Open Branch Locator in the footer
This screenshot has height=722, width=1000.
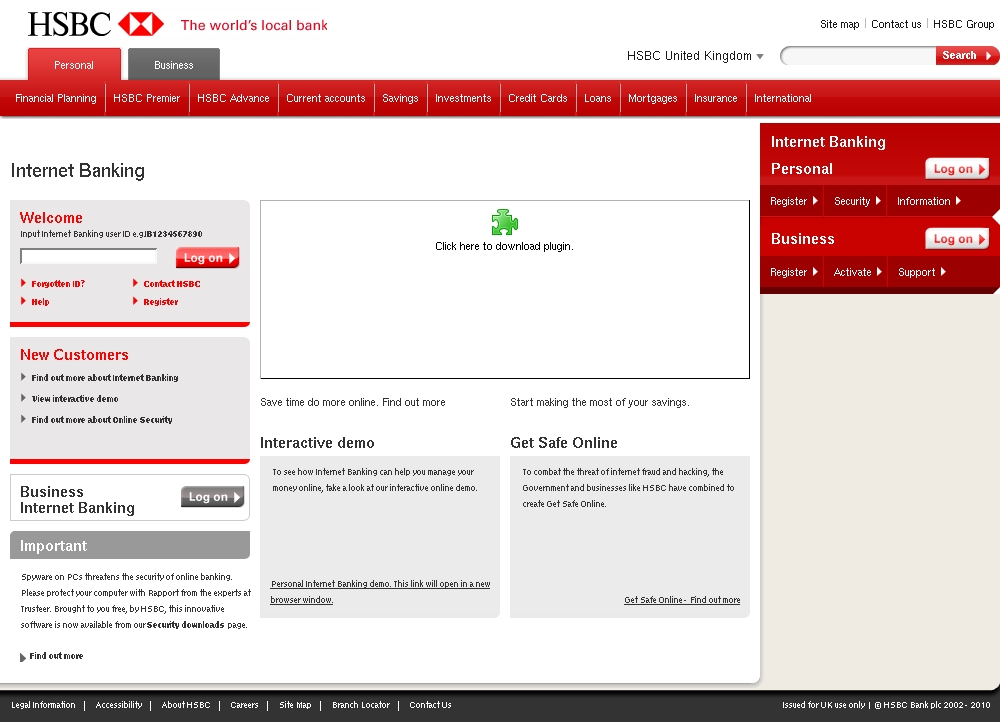(x=361, y=705)
